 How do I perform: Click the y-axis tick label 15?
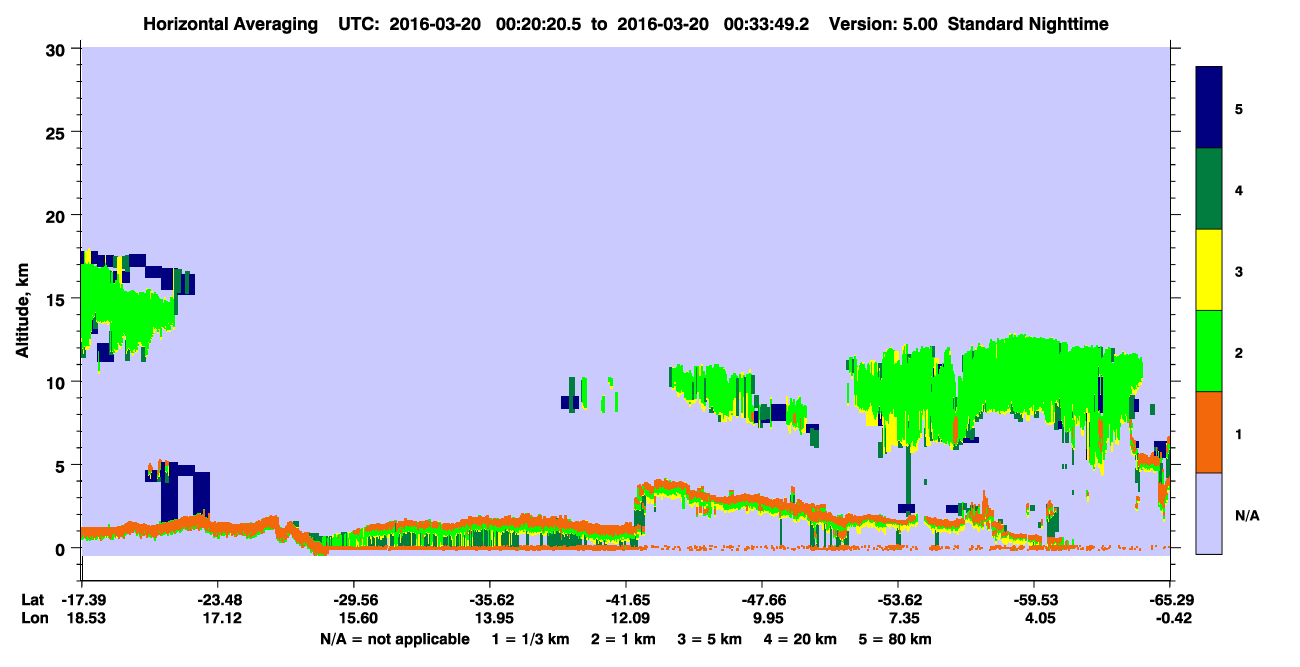(x=58, y=299)
